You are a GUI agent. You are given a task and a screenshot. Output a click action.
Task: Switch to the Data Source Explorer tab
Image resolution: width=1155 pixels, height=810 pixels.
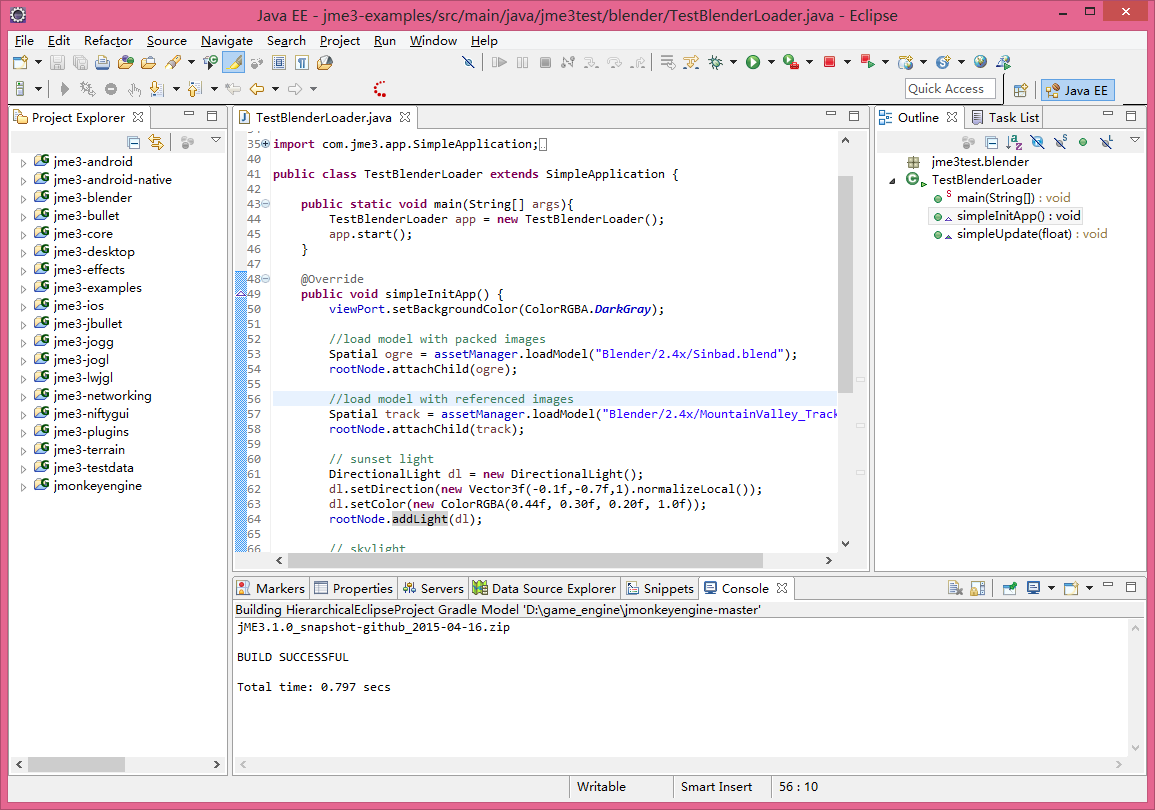point(544,588)
